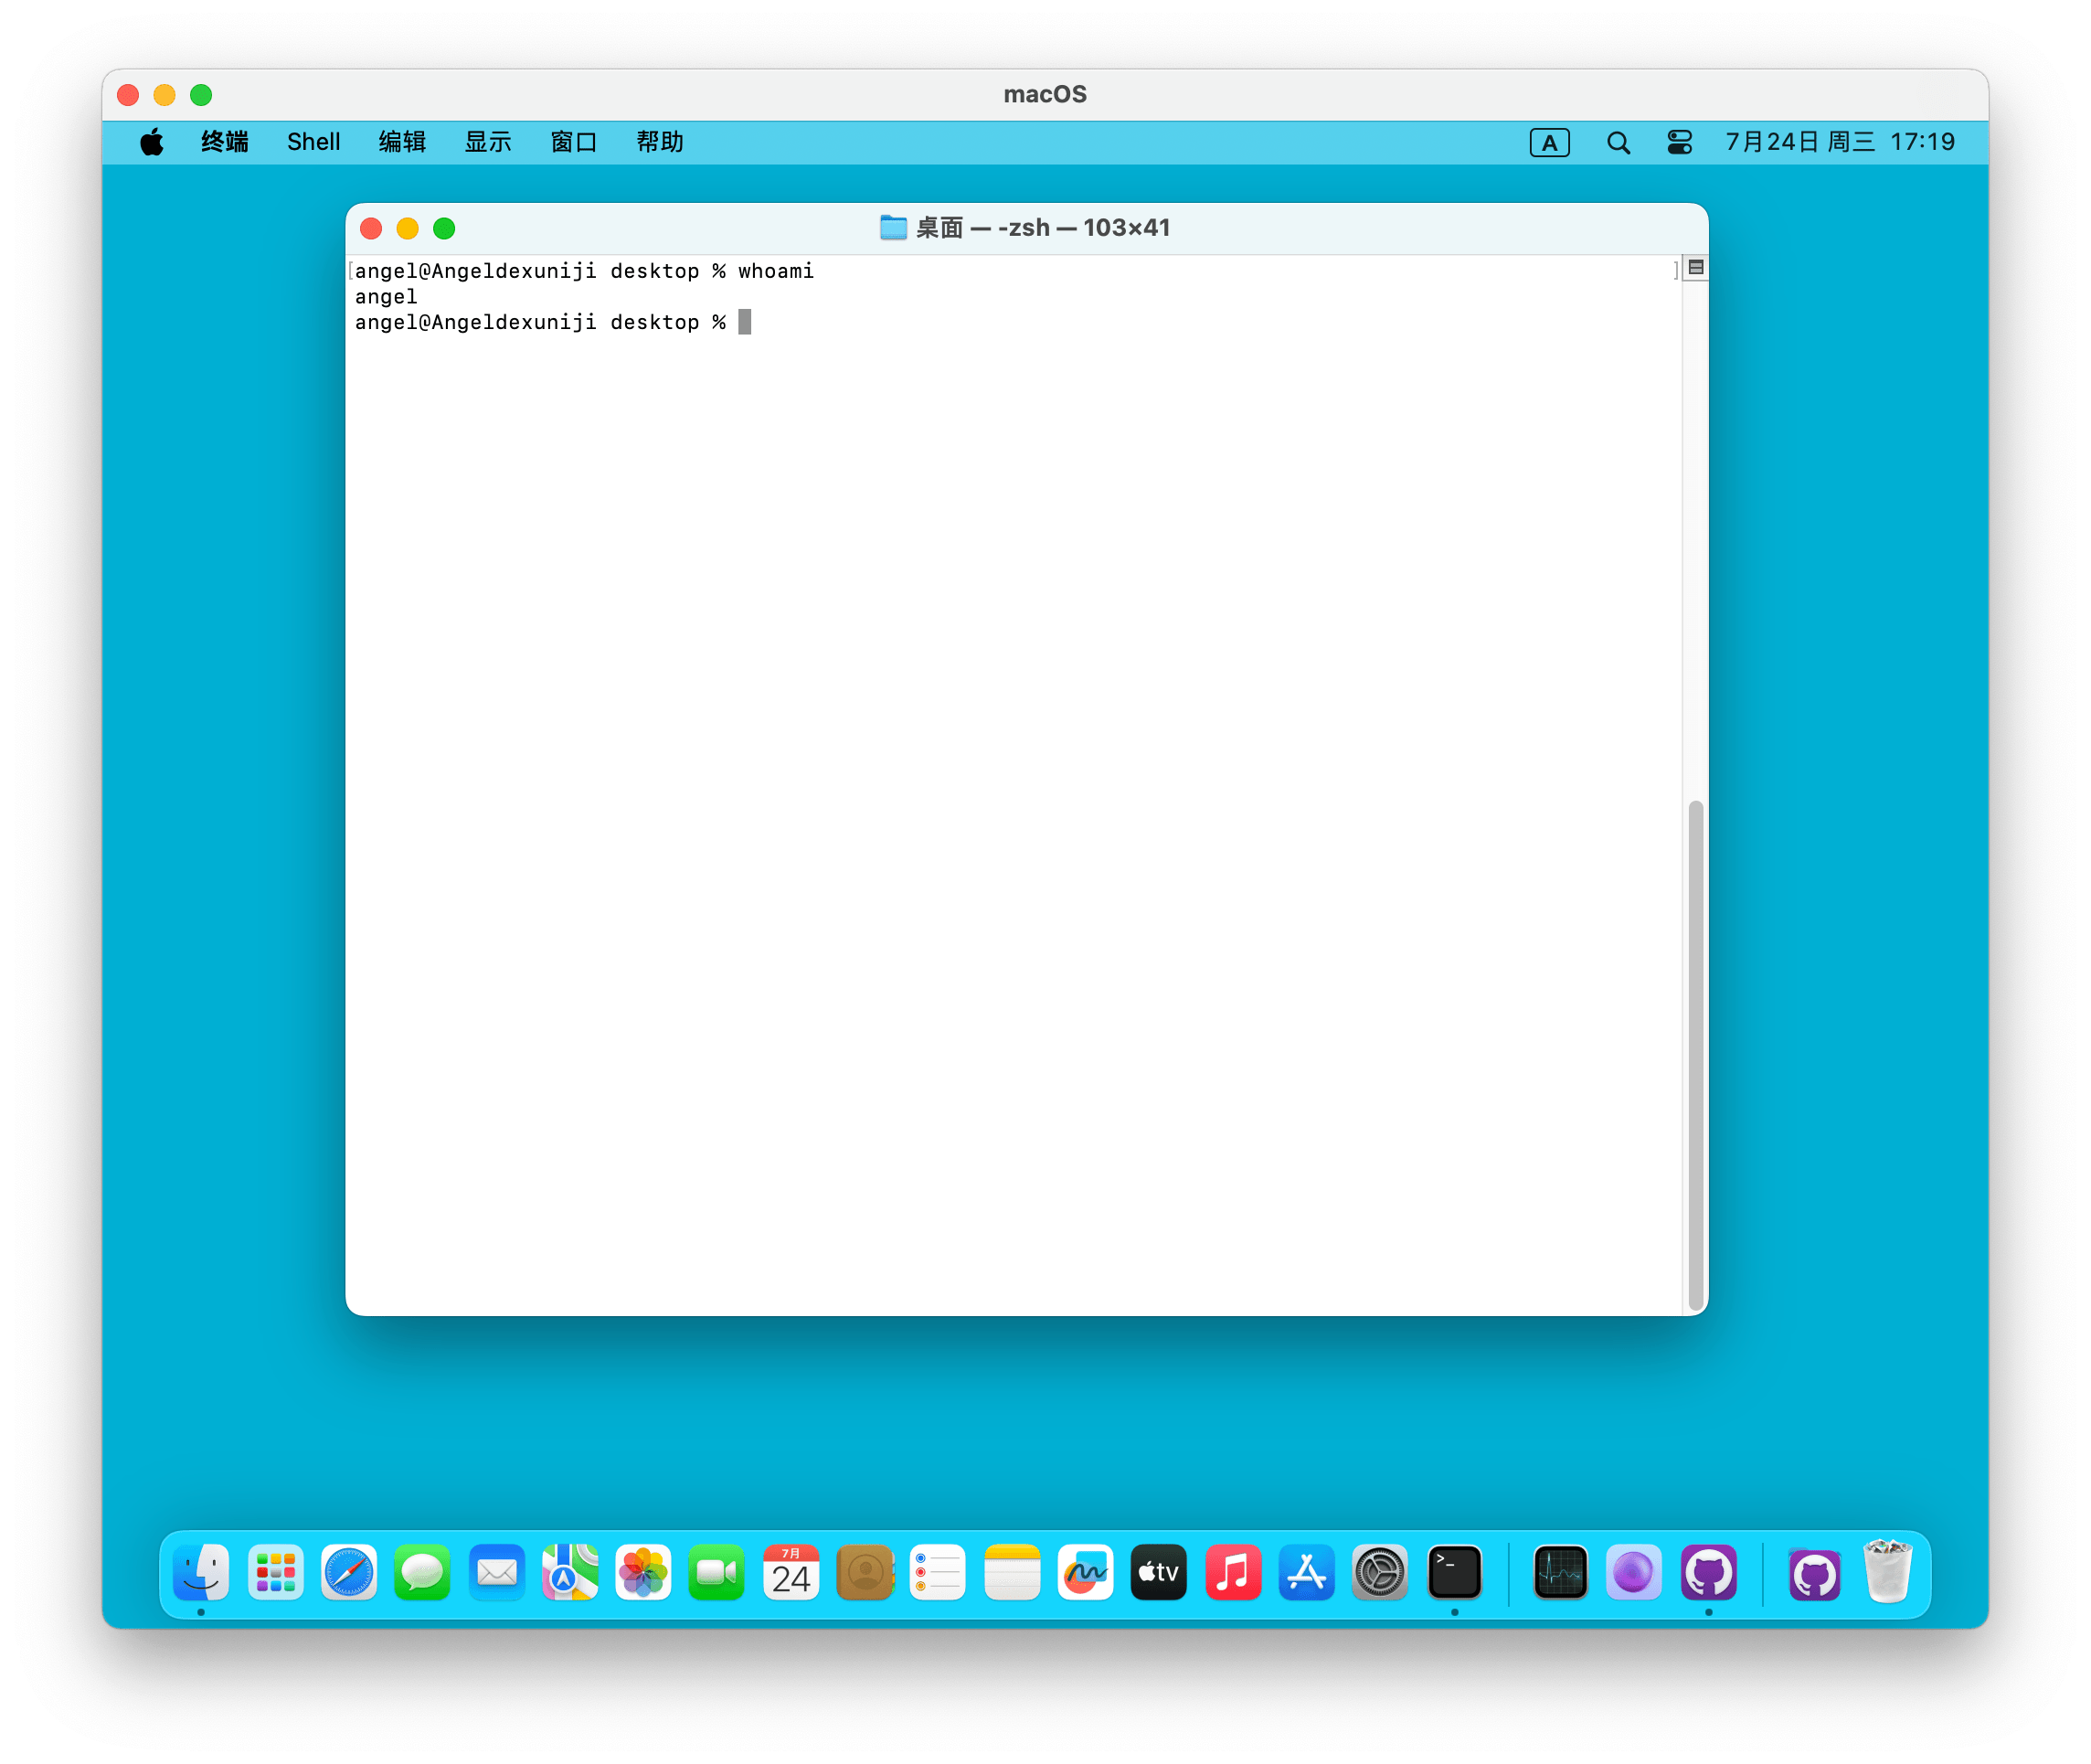This screenshot has height=1764, width=2091.
Task: Open the Terminal icon in Dock
Action: pyautogui.click(x=1454, y=1573)
